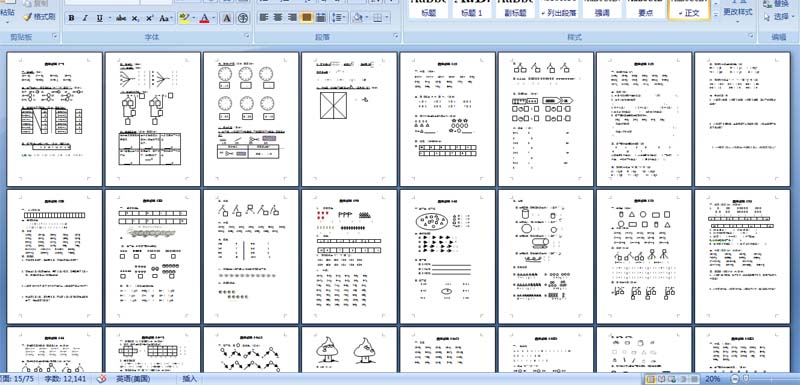Viewport: 800px width, 385px height.
Task: Apply superscript formatting
Action: pyautogui.click(x=149, y=18)
